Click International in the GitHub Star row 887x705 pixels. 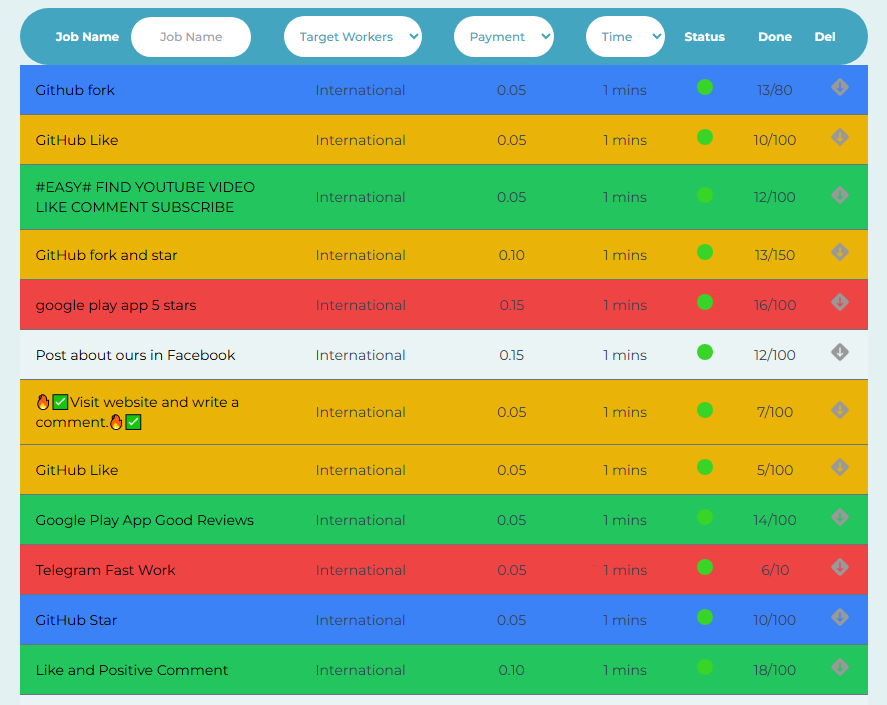pyautogui.click(x=360, y=620)
